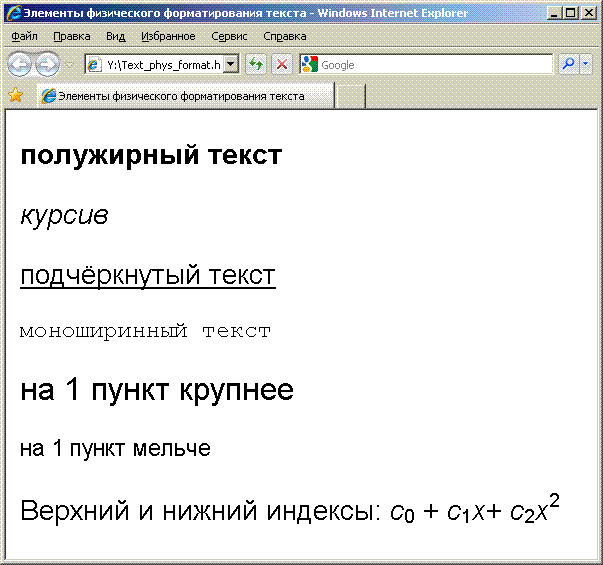Screen dimensions: 603x565
Task: Stop loading with the red X icon
Action: pos(282,64)
